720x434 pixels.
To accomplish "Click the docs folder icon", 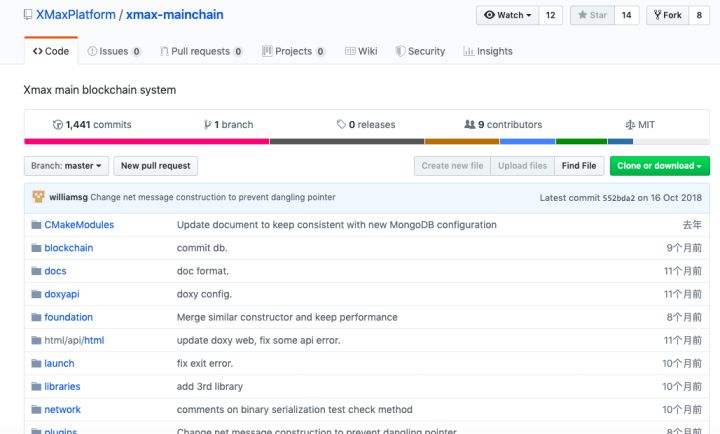I will coord(36,271).
